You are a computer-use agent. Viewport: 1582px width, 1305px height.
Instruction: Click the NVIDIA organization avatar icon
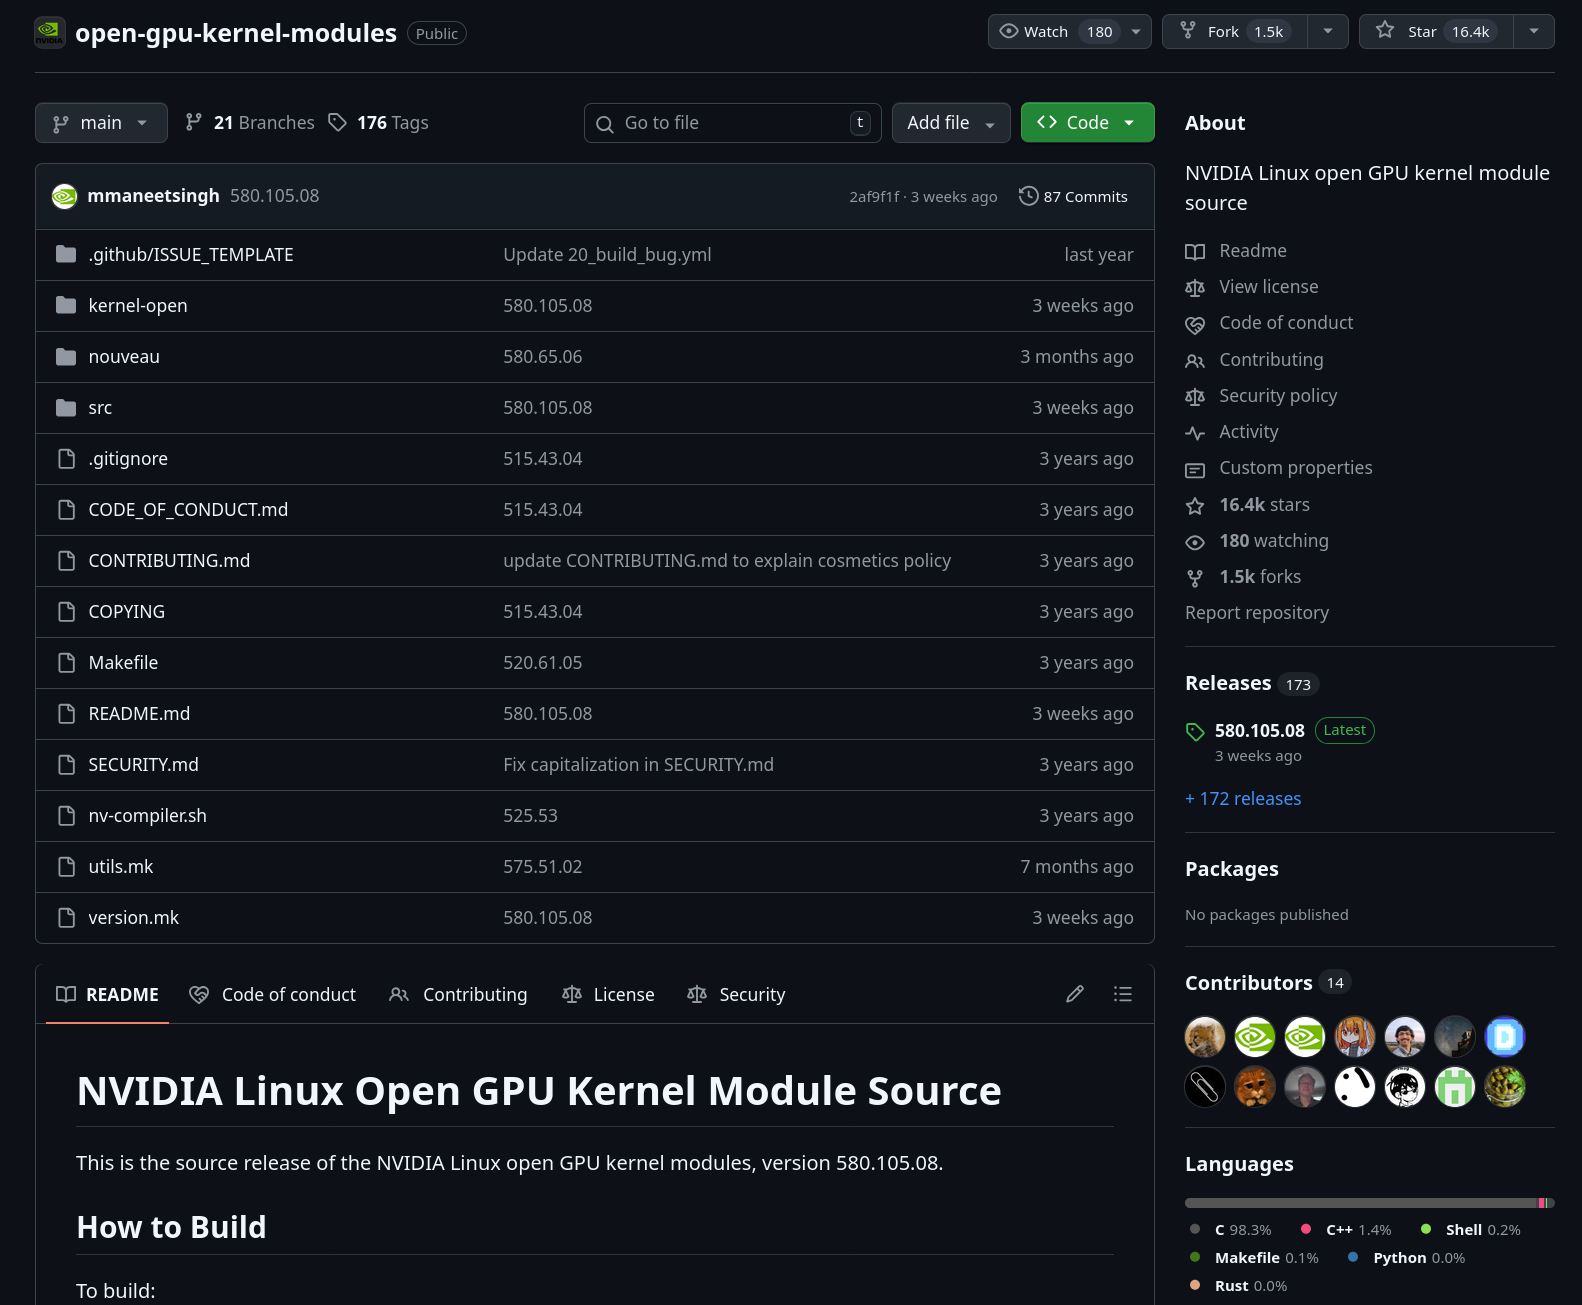(50, 32)
